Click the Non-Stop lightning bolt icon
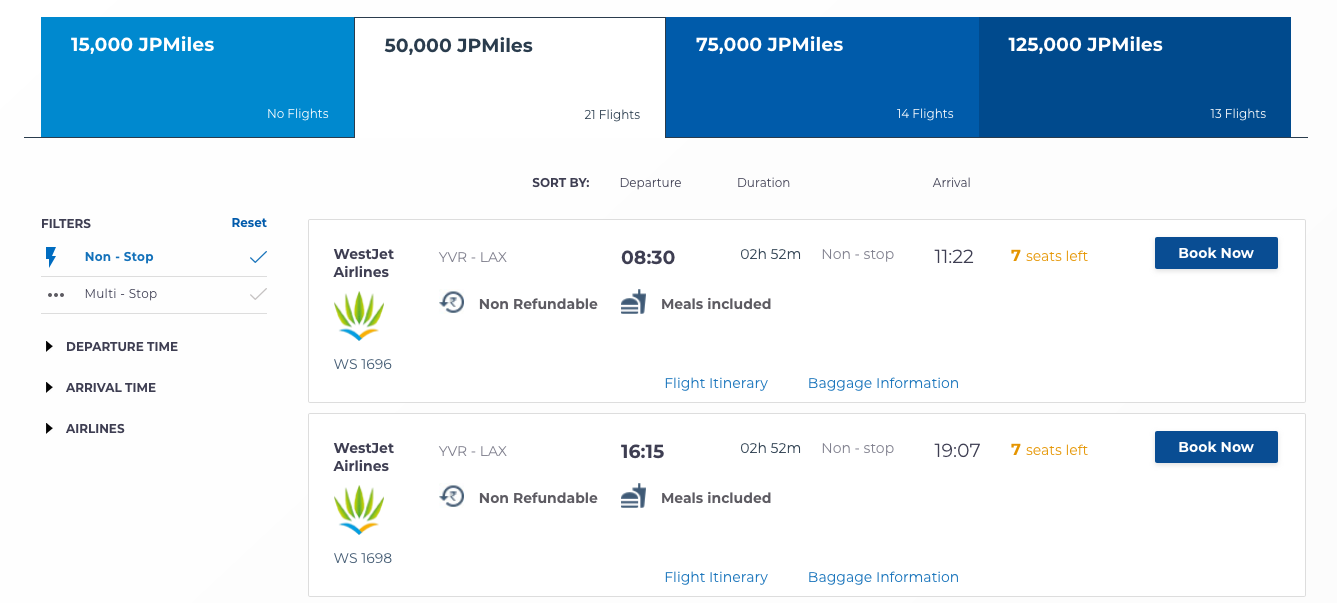The image size is (1337, 603). (x=52, y=257)
